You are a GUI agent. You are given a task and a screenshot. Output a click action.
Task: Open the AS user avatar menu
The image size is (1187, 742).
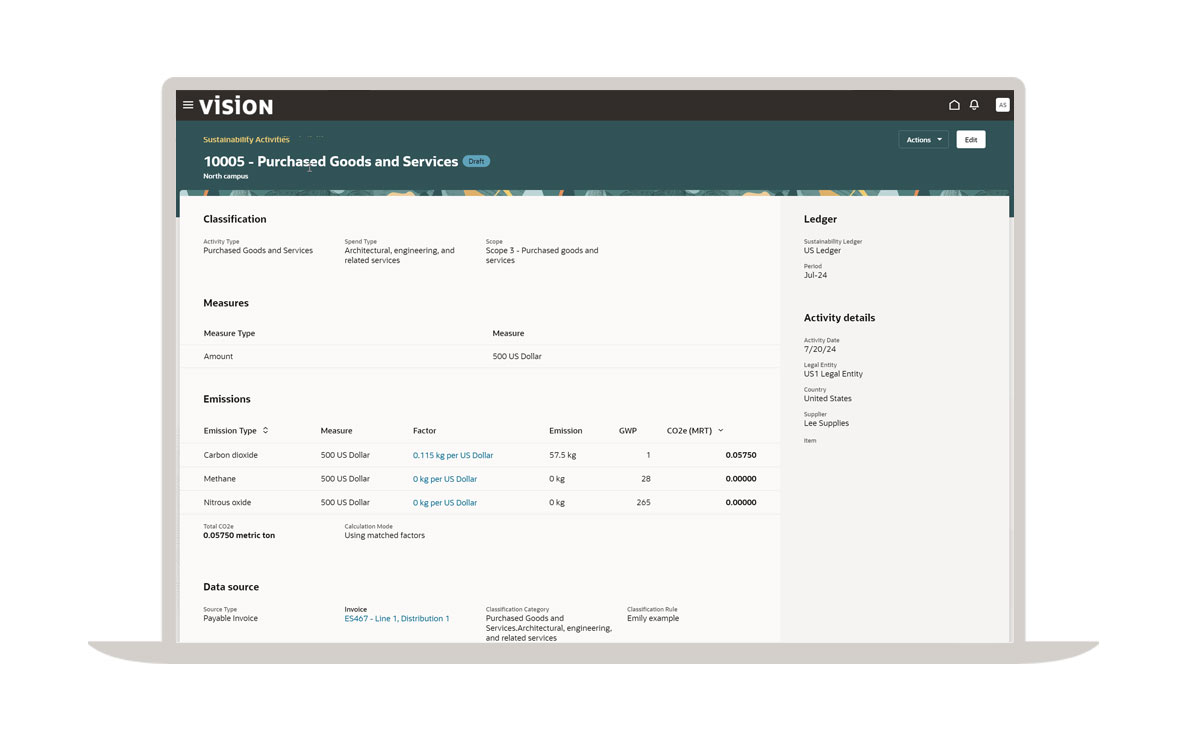pos(1002,105)
